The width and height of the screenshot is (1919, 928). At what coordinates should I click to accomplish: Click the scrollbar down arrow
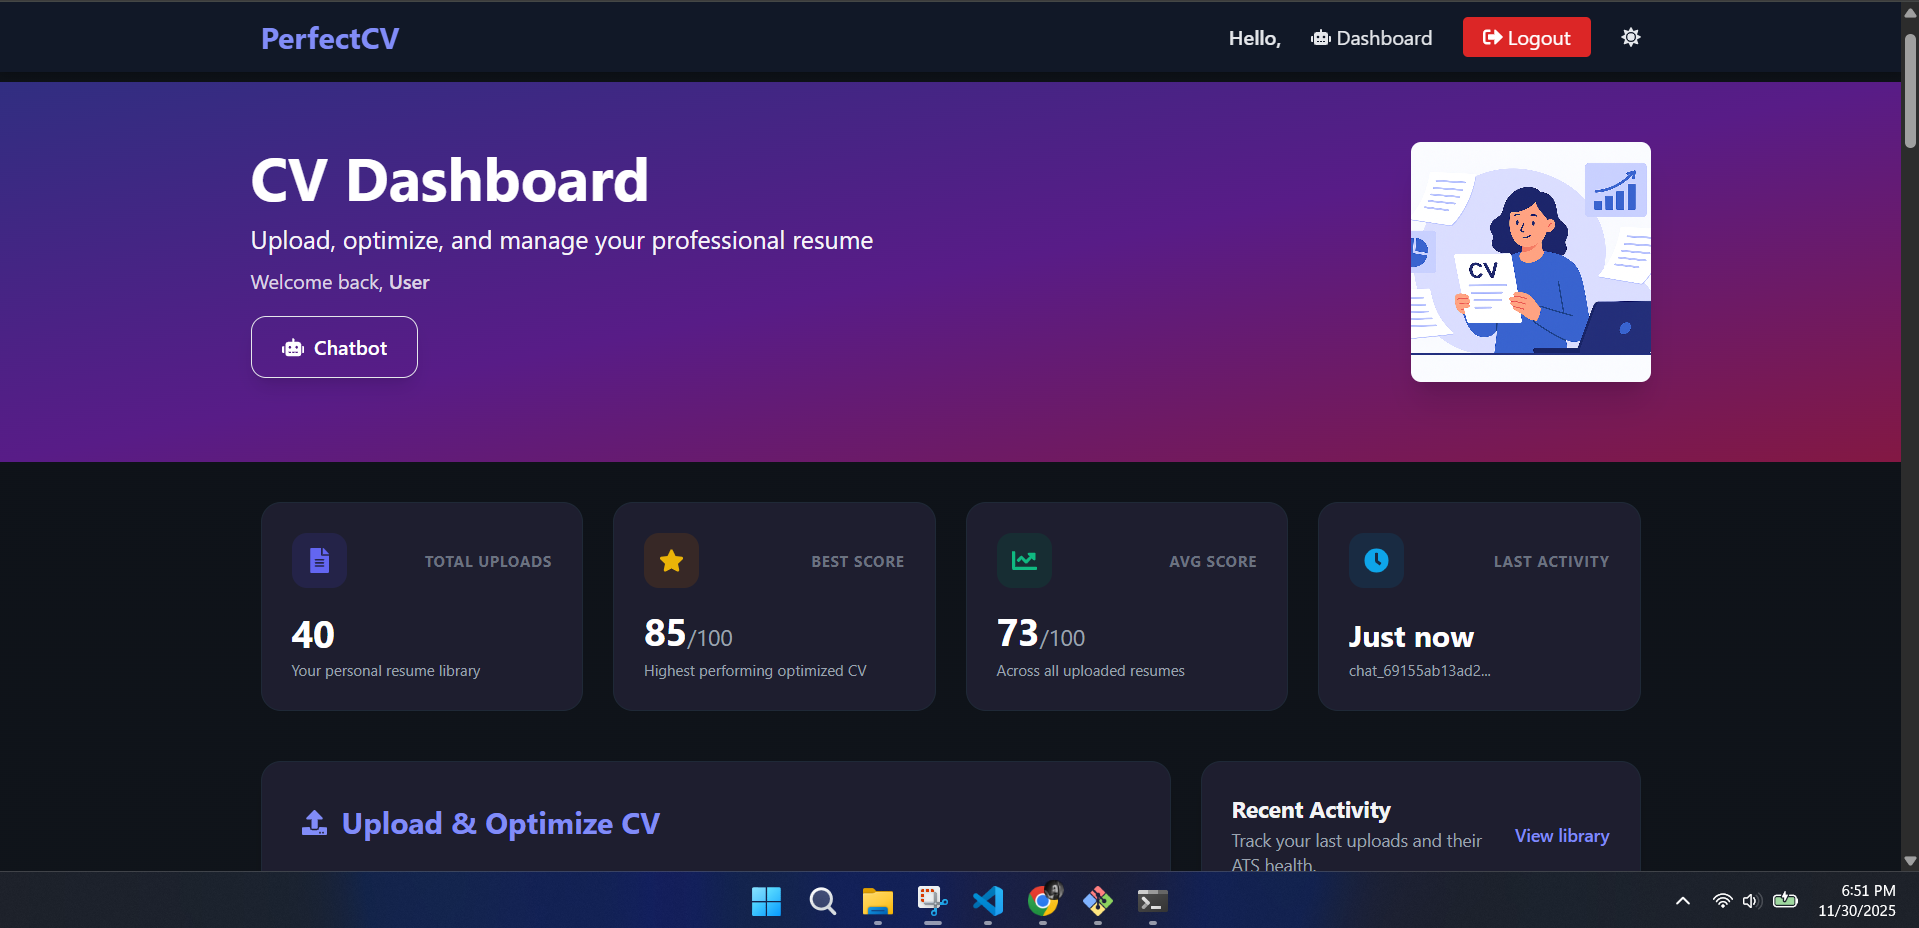(x=1908, y=861)
